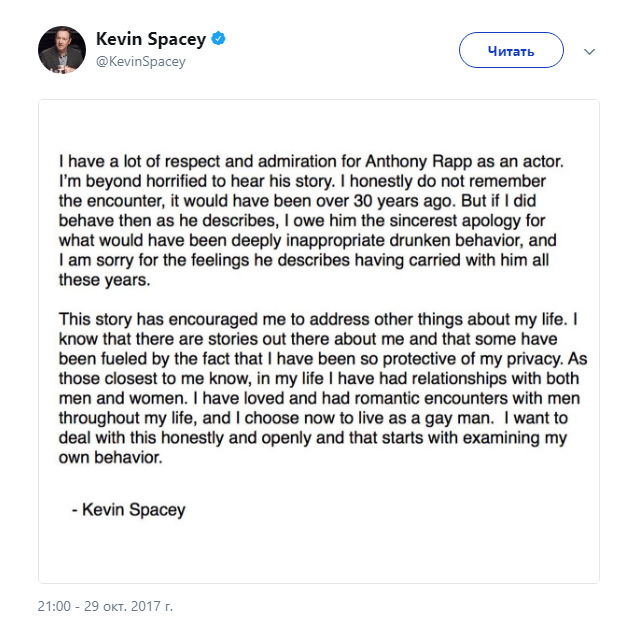This screenshot has height=626, width=632.
Task: Click the phrase 'live as a gay man'
Action: (425, 418)
